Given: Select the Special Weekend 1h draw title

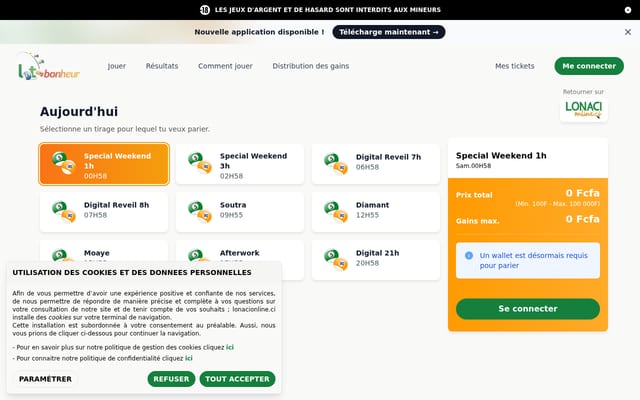Looking at the screenshot, I should 117,161.
